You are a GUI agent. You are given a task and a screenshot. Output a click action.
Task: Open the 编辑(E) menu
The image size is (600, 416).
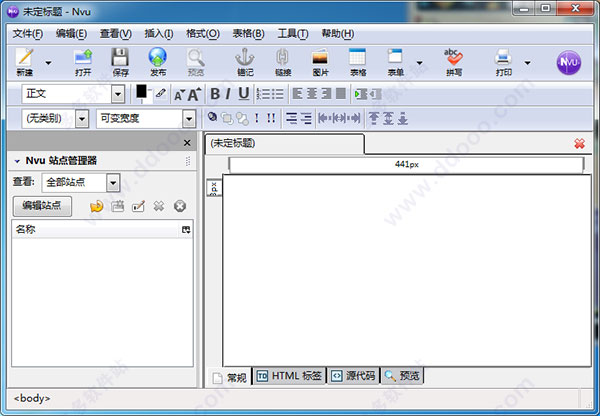click(71, 34)
